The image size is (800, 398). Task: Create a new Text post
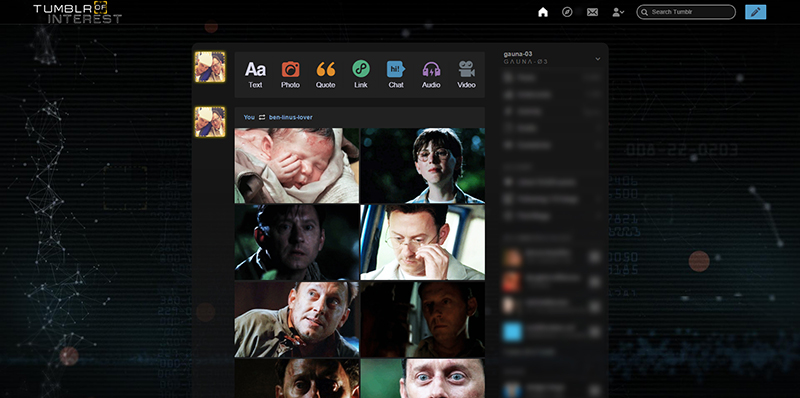[x=255, y=74]
